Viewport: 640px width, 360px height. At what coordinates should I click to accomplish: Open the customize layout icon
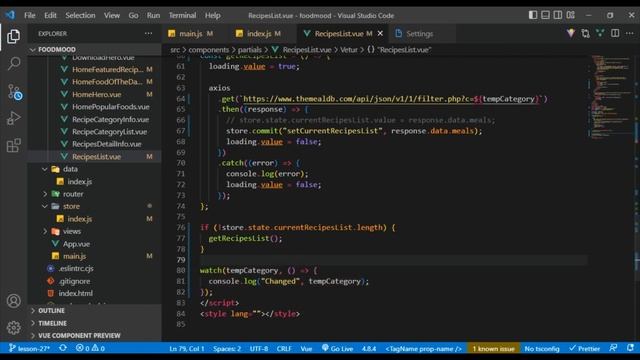tap(571, 15)
